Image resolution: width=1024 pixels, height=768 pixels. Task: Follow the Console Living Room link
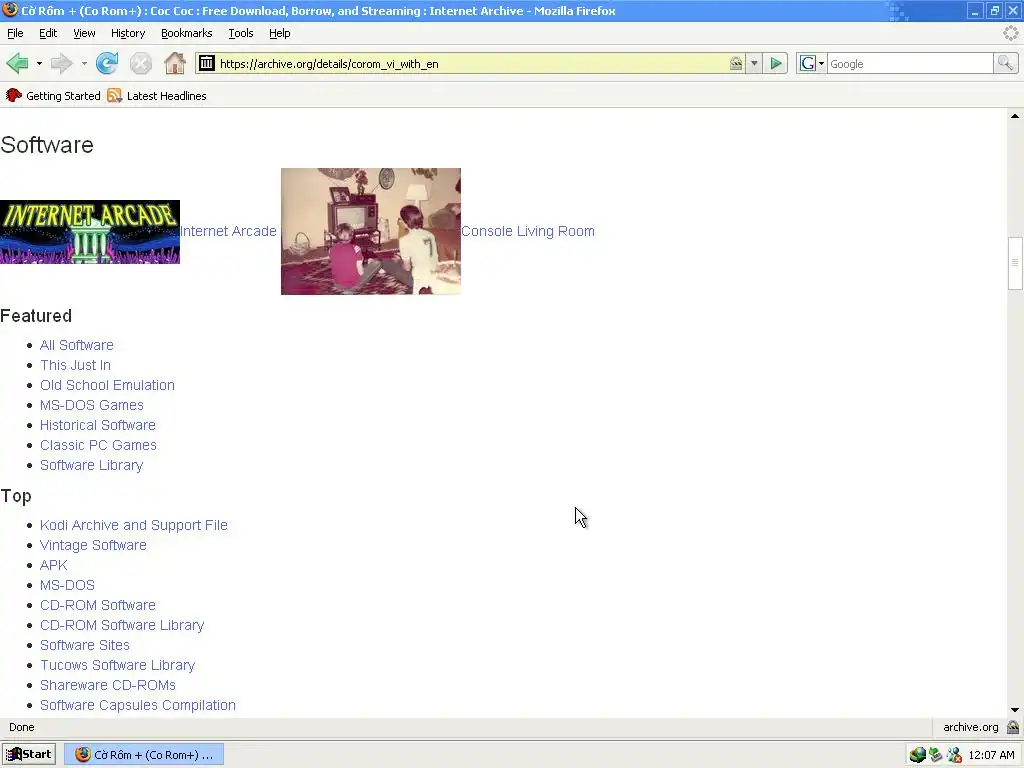coord(528,231)
